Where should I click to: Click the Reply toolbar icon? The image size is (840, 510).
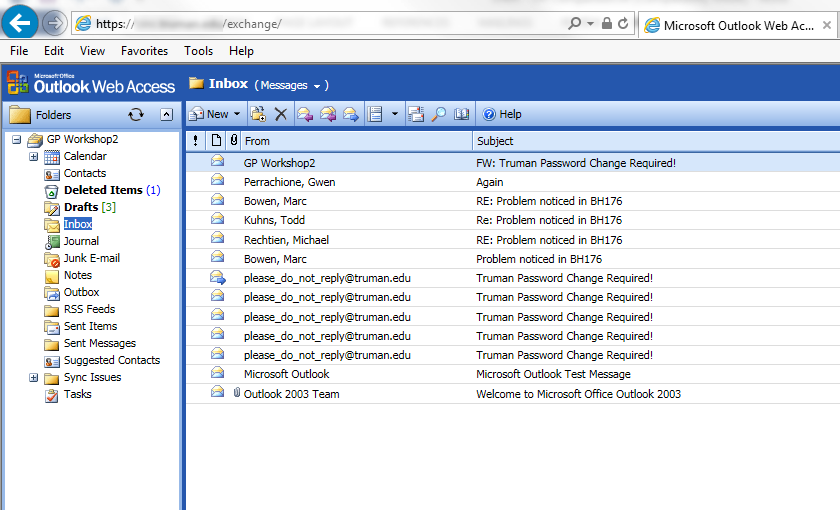coord(305,114)
